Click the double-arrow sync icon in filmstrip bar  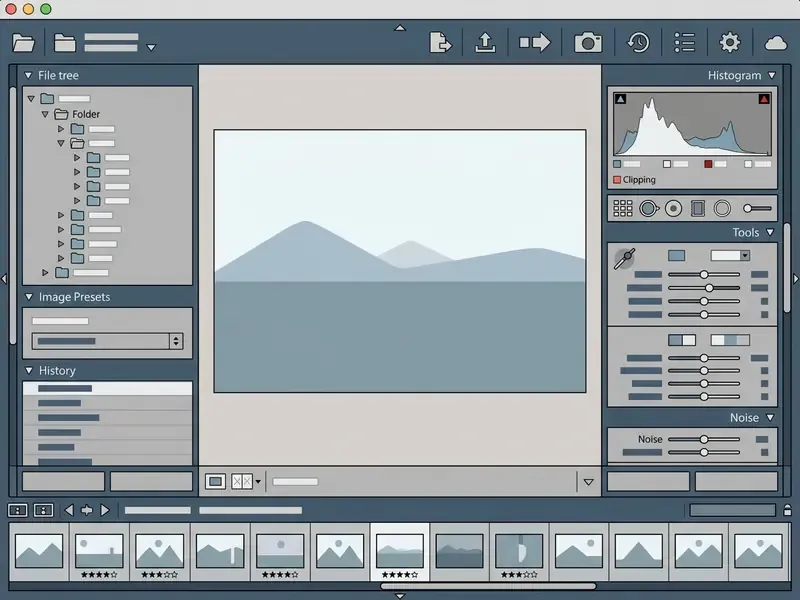87,510
